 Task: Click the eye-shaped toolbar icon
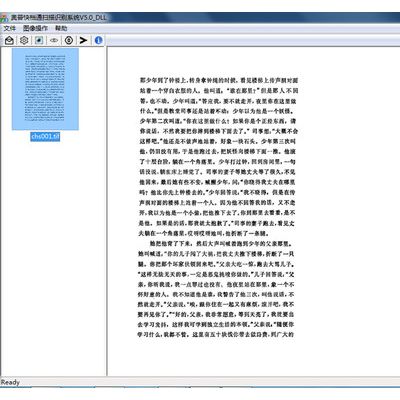point(54,40)
